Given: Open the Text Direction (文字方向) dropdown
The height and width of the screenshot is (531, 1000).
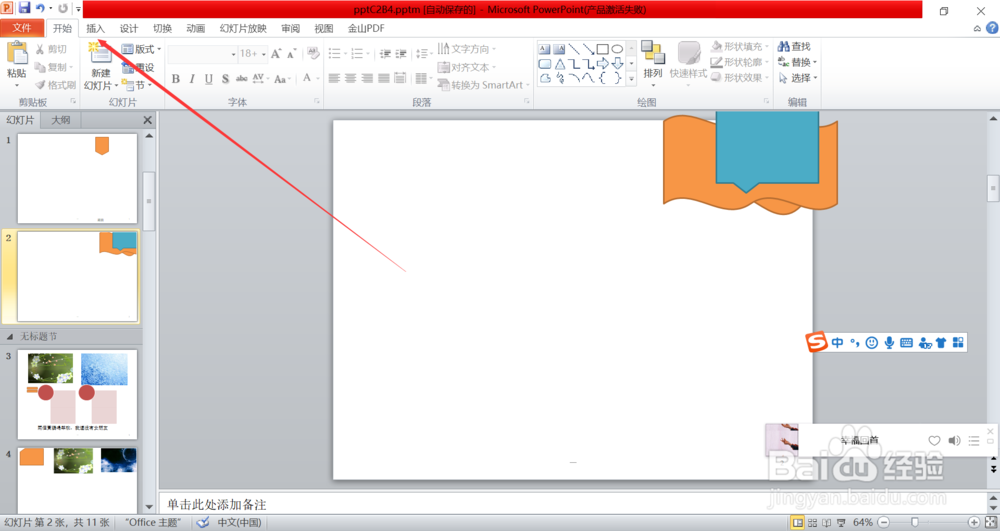Looking at the screenshot, I should pos(467,49).
